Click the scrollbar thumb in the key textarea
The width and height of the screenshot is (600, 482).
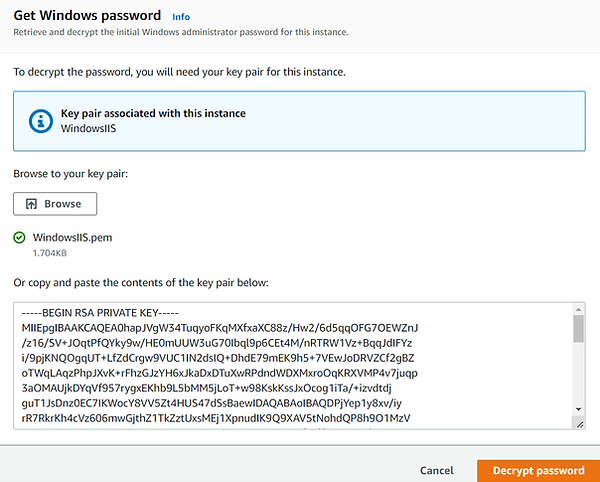coord(578,329)
